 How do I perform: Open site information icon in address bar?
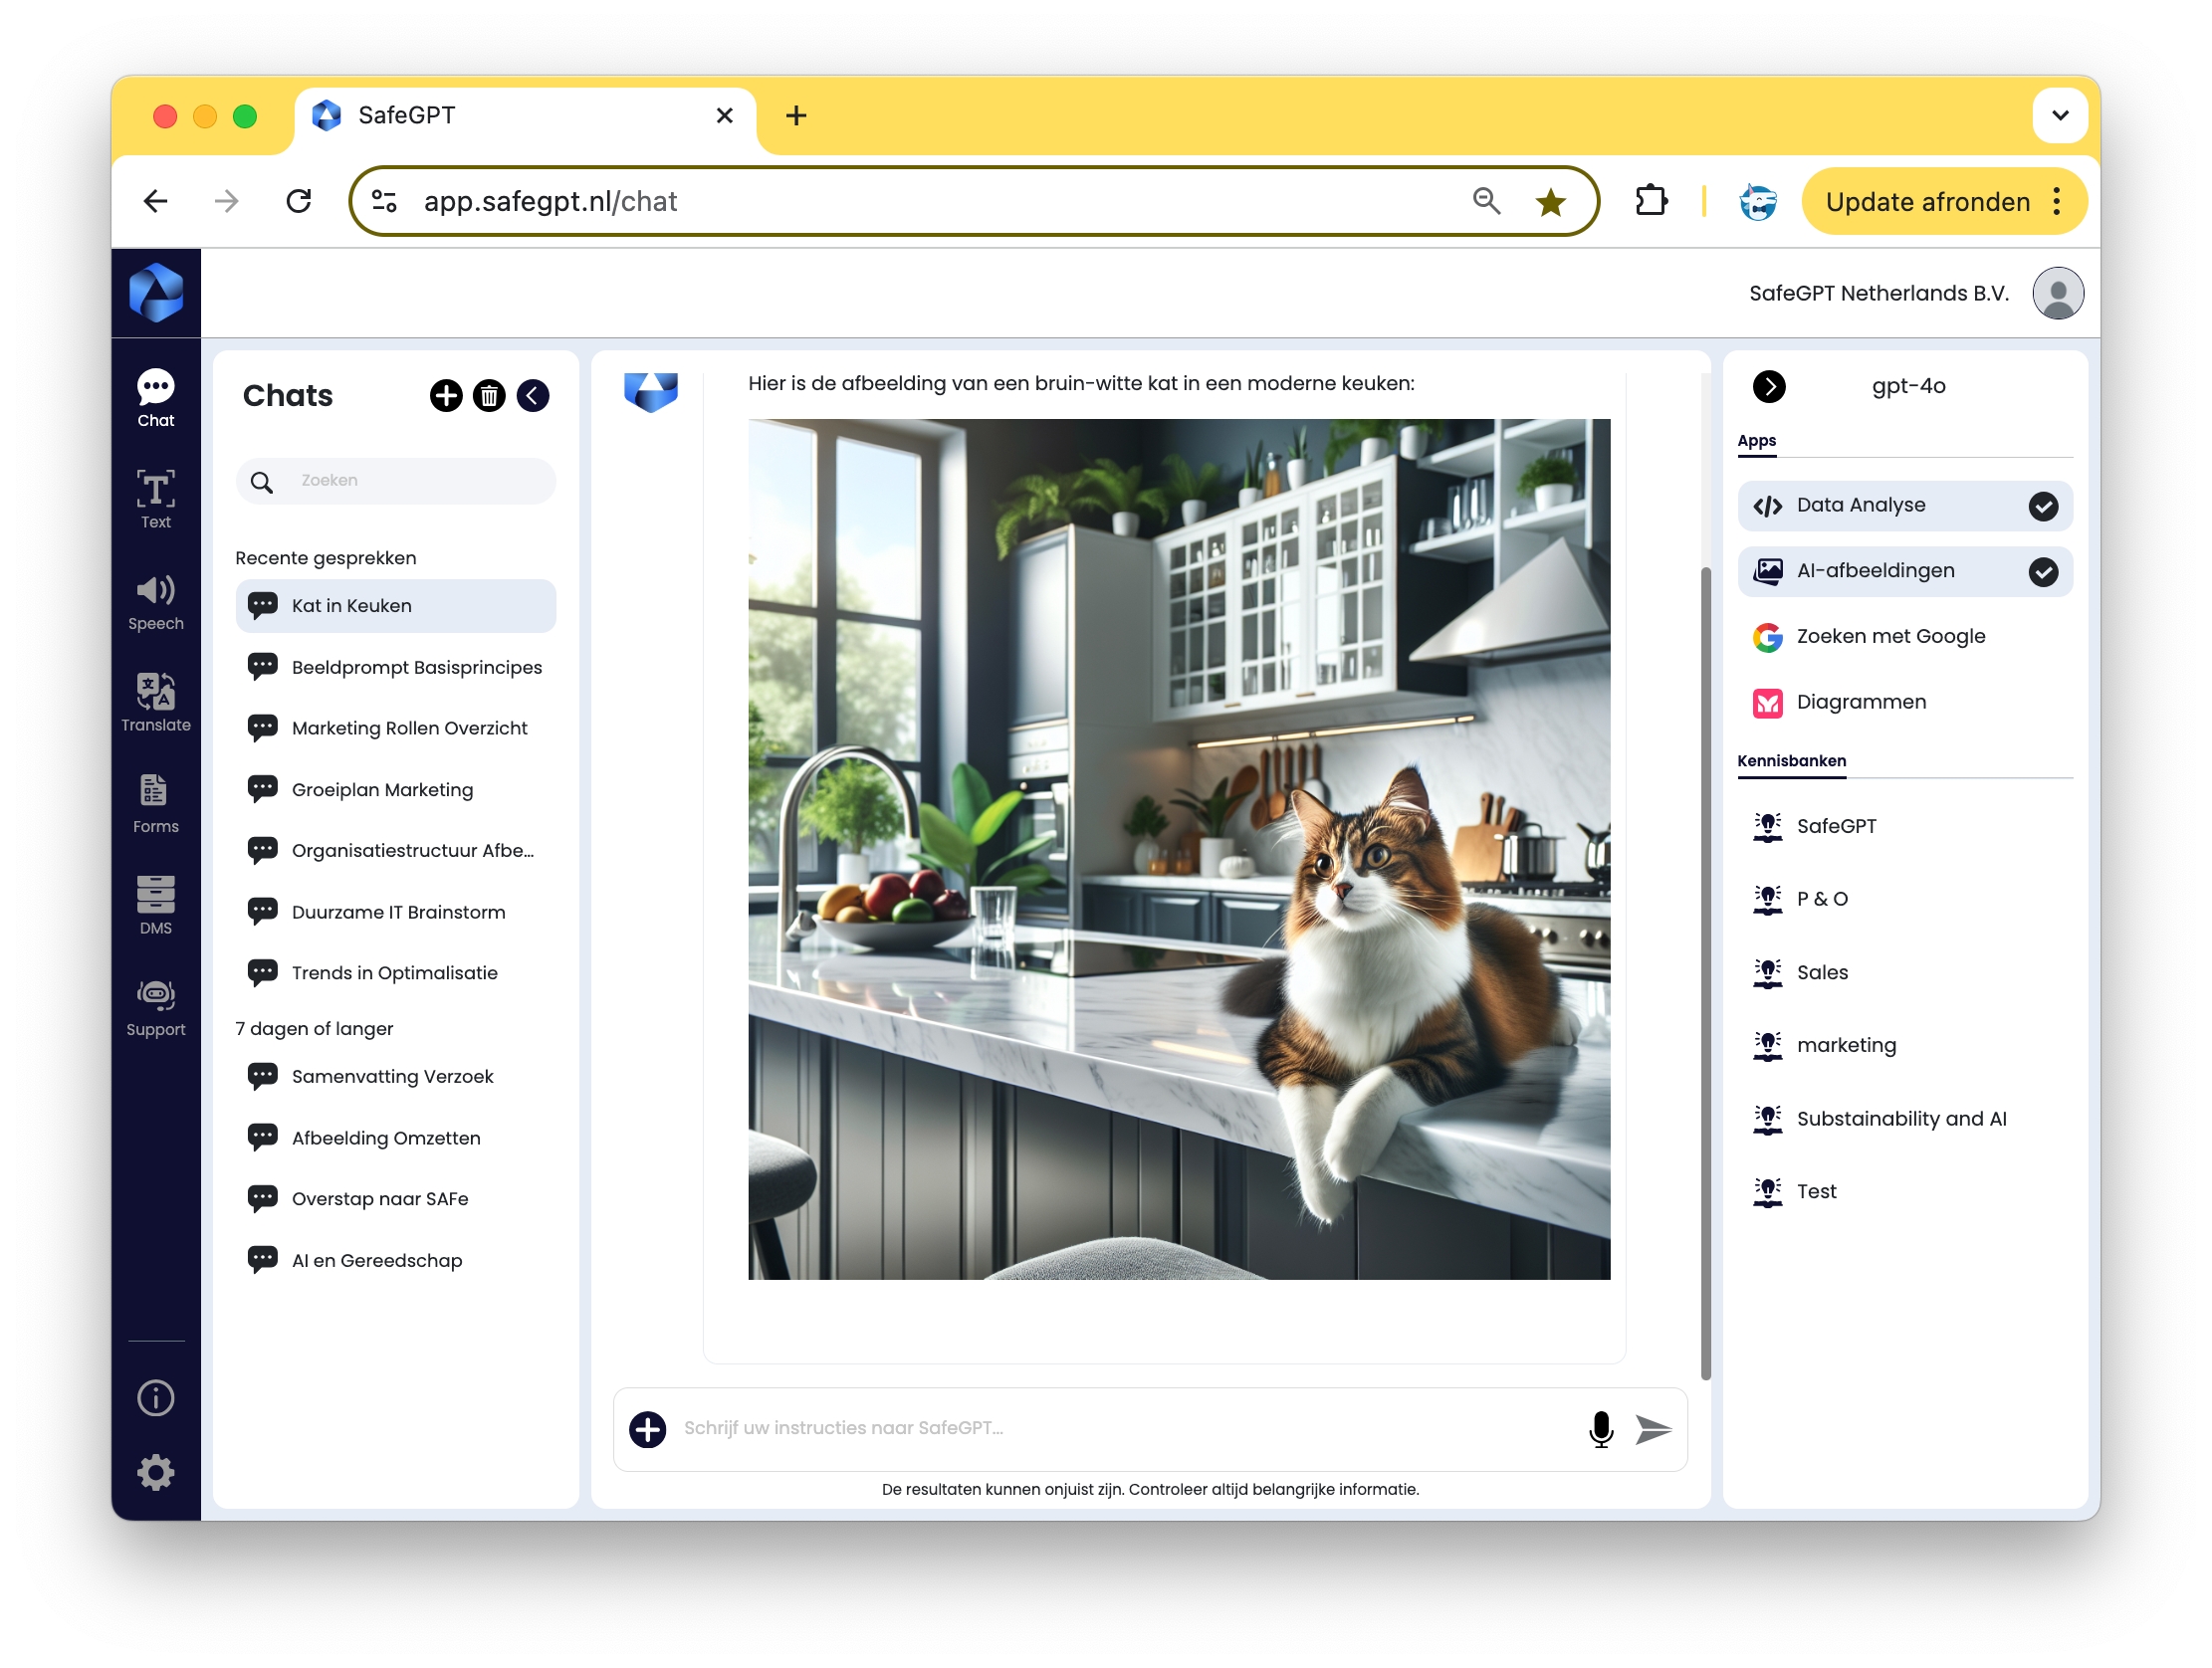point(384,201)
